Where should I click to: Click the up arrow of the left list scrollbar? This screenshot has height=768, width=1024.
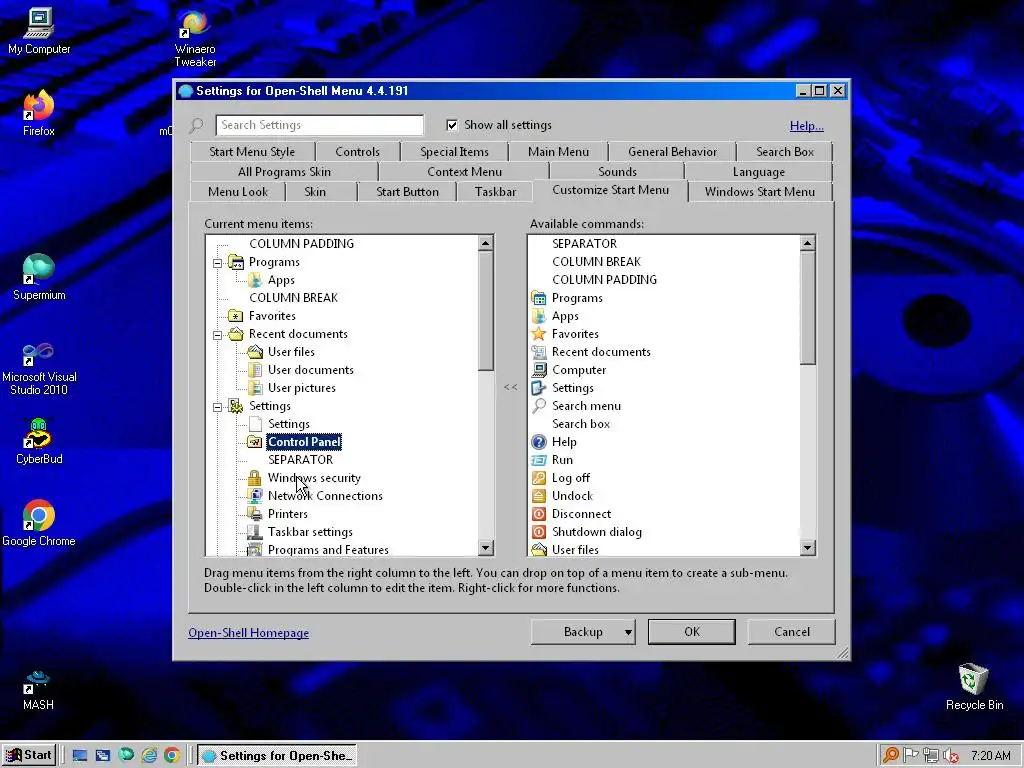point(485,244)
